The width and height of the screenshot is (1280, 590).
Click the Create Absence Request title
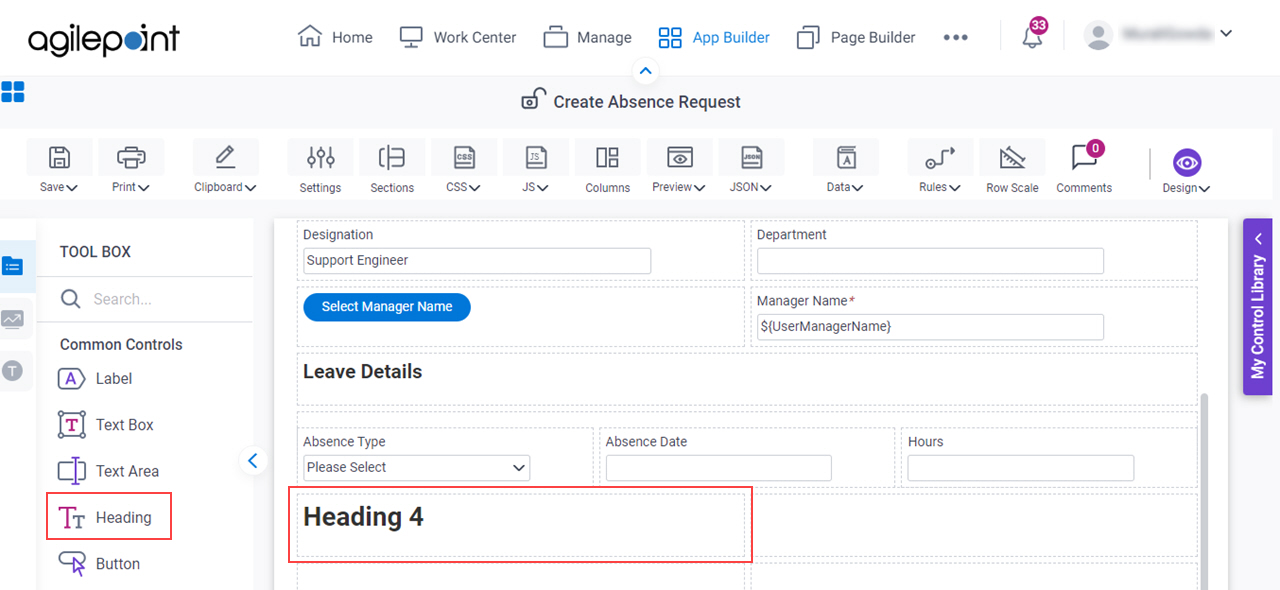tap(647, 102)
